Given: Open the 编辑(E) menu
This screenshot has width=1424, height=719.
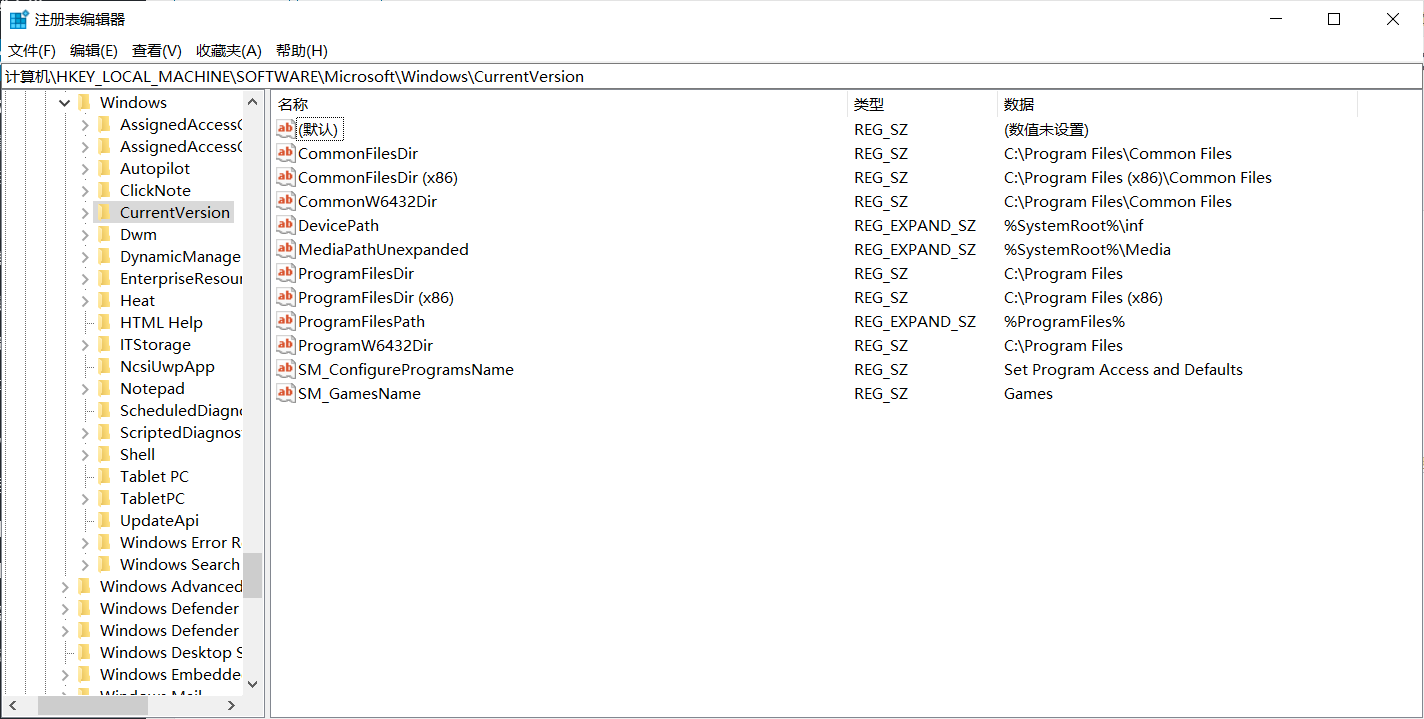Looking at the screenshot, I should [94, 50].
